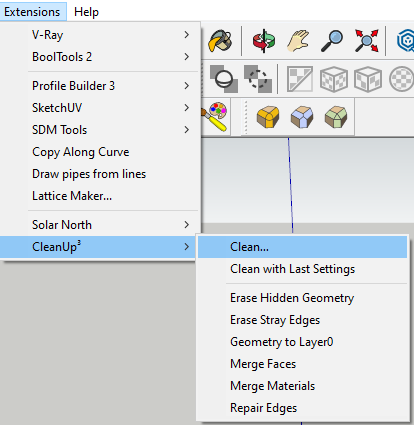Choose Clean... from CleanUp submenu
The image size is (414, 425).
click(x=302, y=247)
